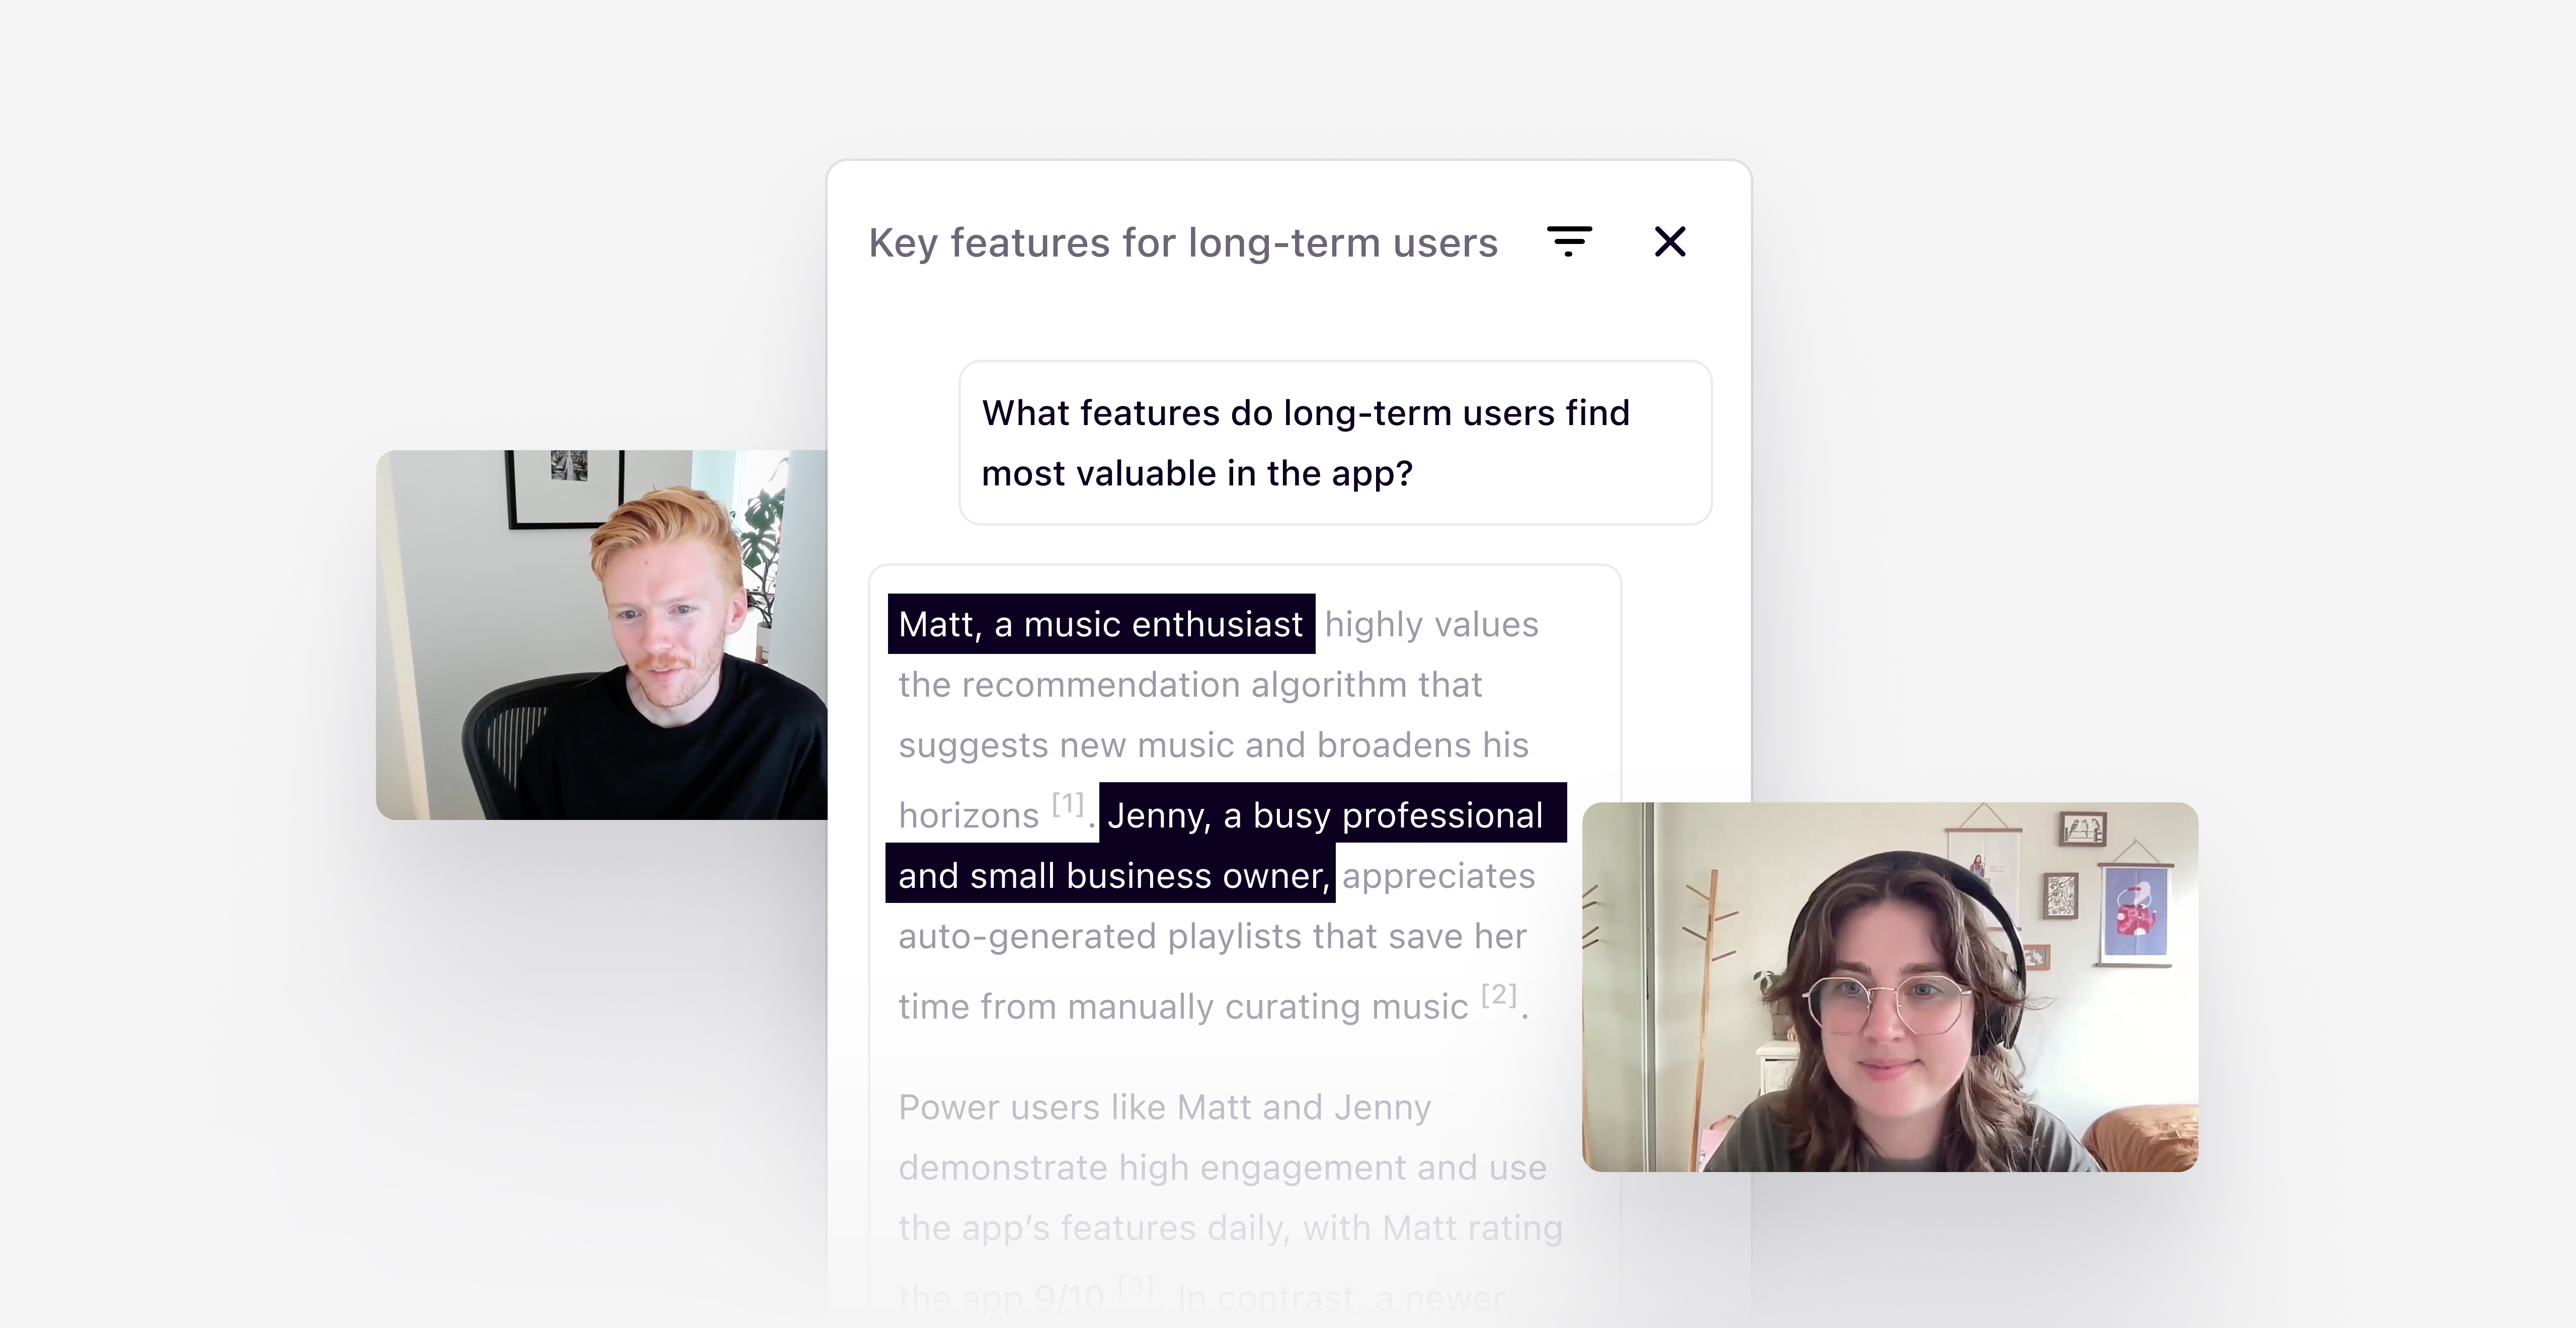Click the "Key features for long-term users" title
Image resolution: width=2576 pixels, height=1328 pixels.
(x=1183, y=243)
